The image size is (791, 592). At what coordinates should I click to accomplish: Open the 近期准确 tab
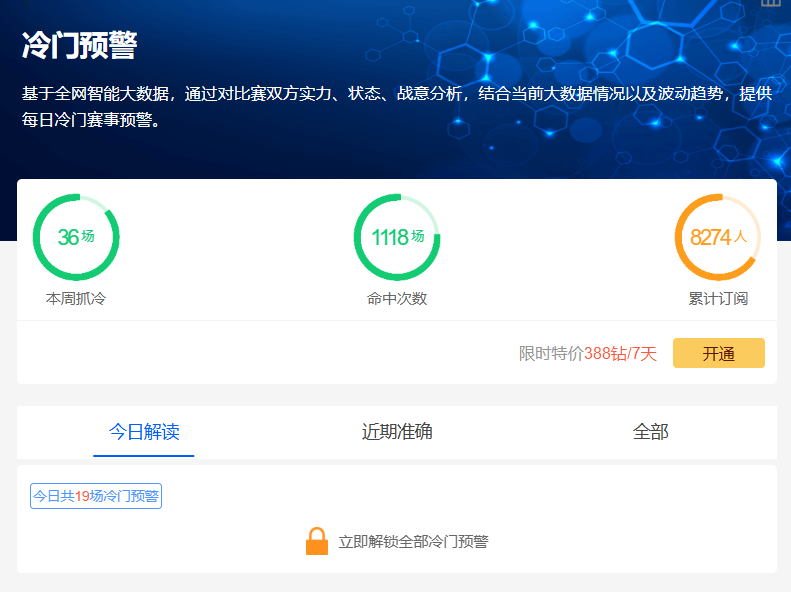397,432
